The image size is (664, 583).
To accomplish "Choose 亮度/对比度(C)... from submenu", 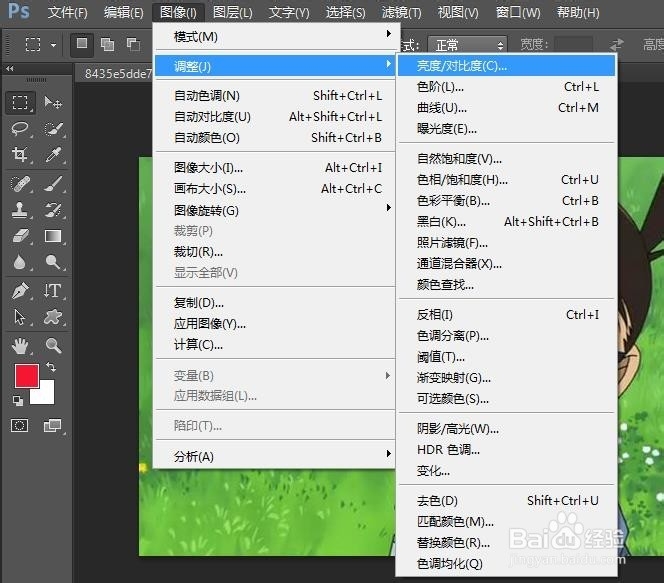I will [x=506, y=66].
